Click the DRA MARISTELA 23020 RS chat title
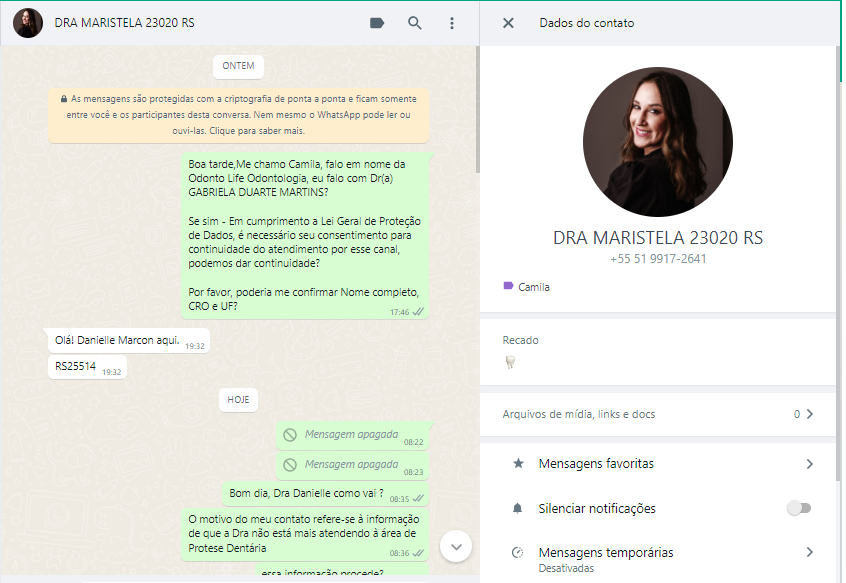 [125, 23]
